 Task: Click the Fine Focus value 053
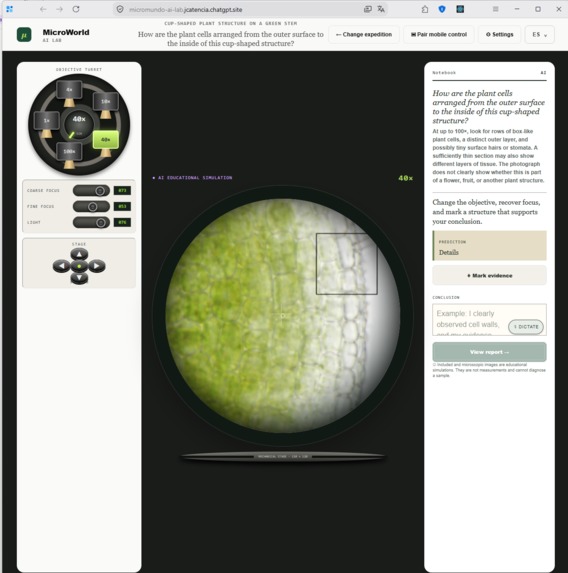(122, 206)
